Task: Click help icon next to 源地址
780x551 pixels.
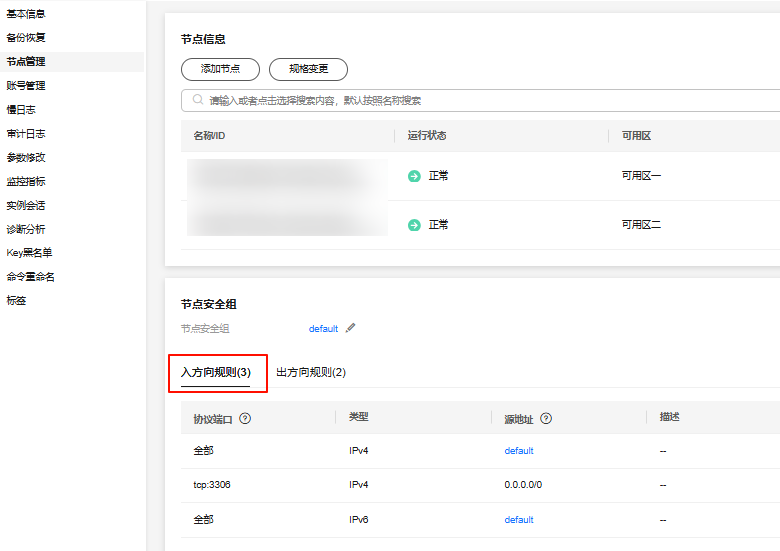Action: coord(546,419)
